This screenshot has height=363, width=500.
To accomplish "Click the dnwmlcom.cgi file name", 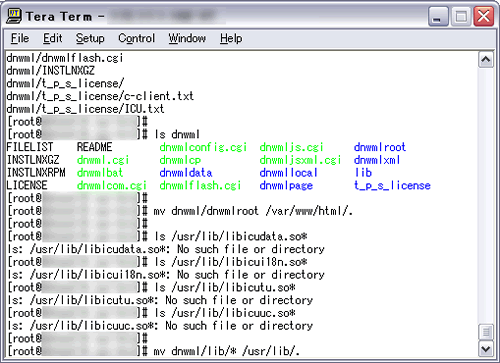I will click(x=112, y=185).
